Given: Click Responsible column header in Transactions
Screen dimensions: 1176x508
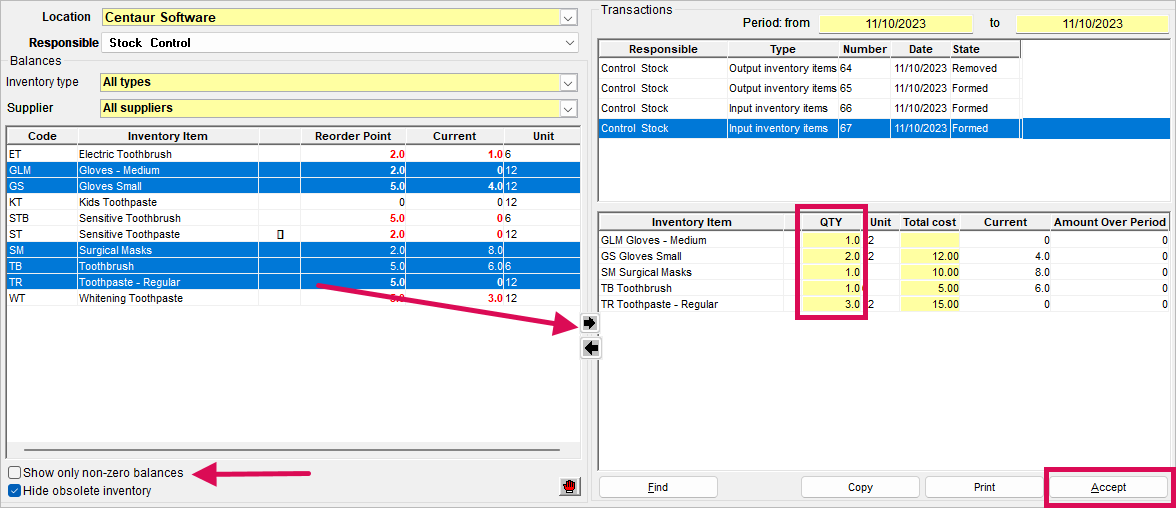Looking at the screenshot, I should click(664, 50).
